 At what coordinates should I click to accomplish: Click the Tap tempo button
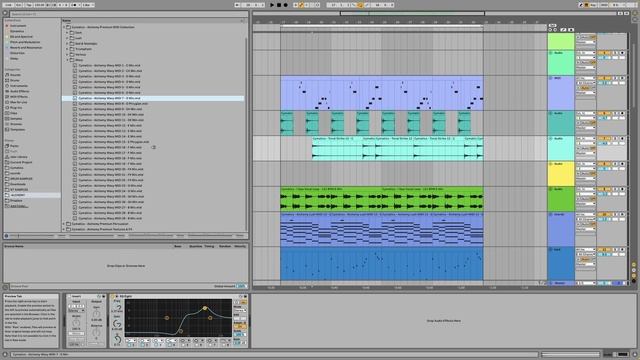pos(29,5)
